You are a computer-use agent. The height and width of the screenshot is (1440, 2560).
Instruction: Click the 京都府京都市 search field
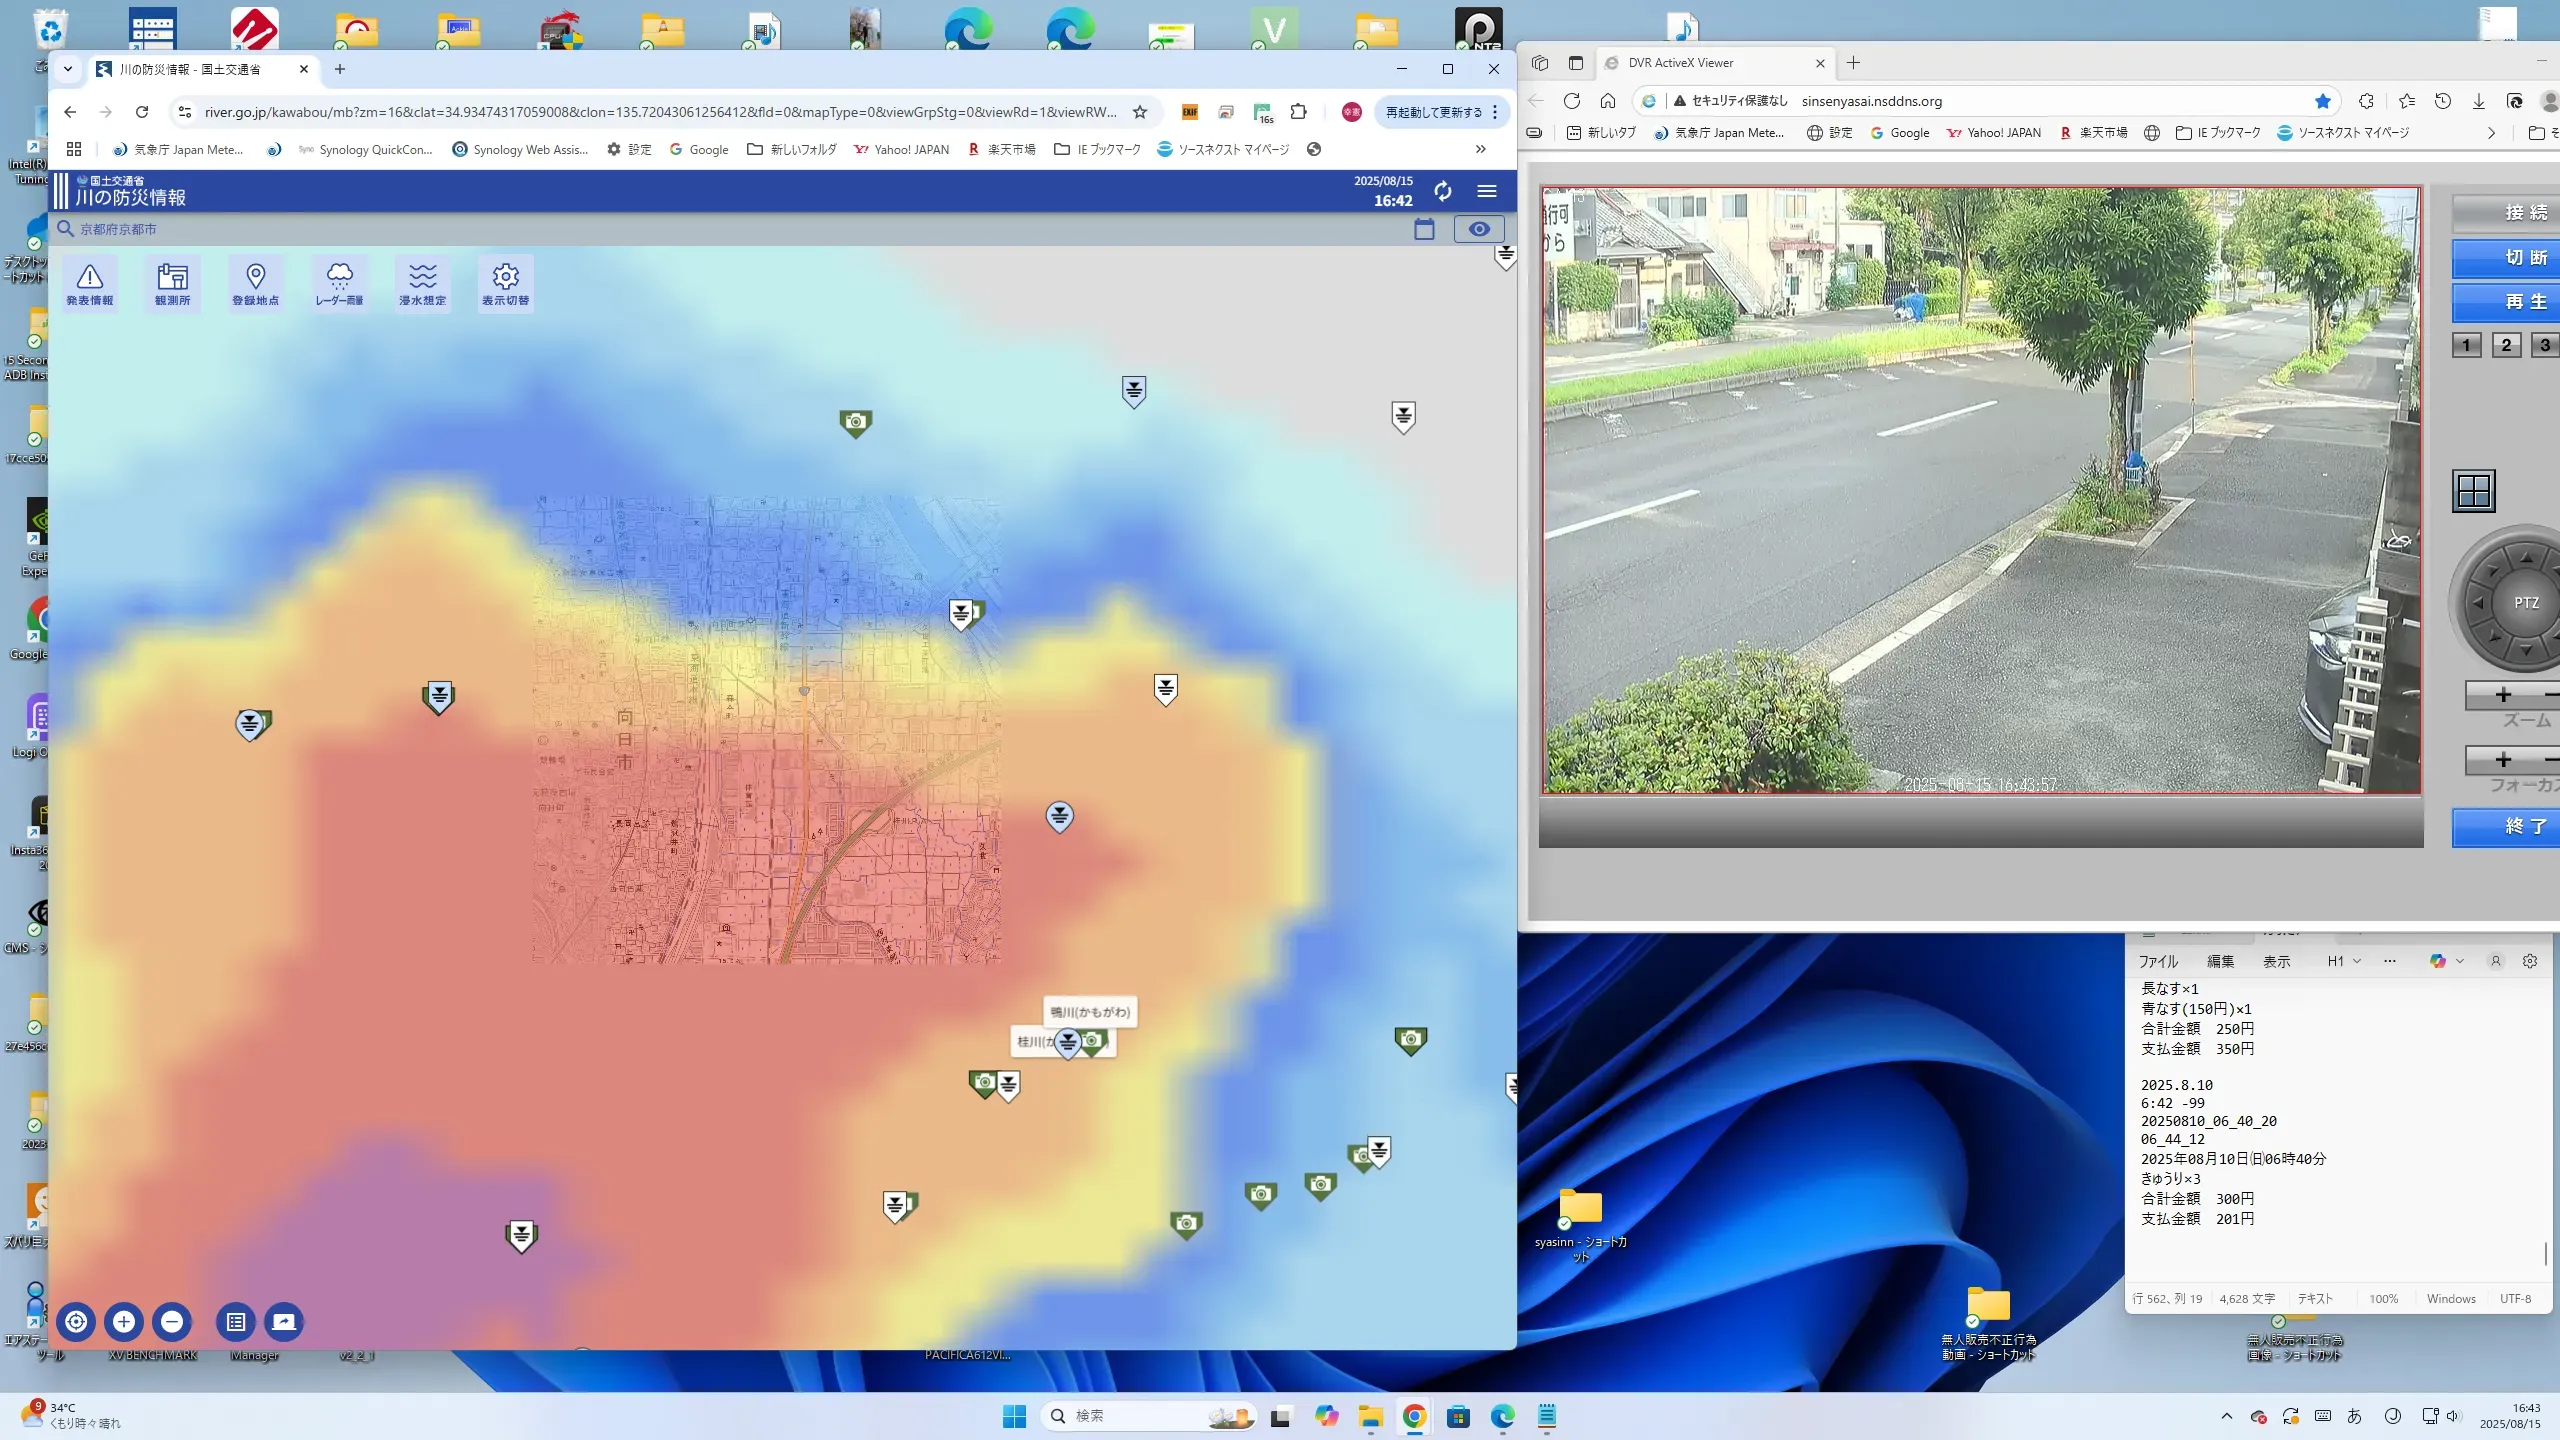119,229
